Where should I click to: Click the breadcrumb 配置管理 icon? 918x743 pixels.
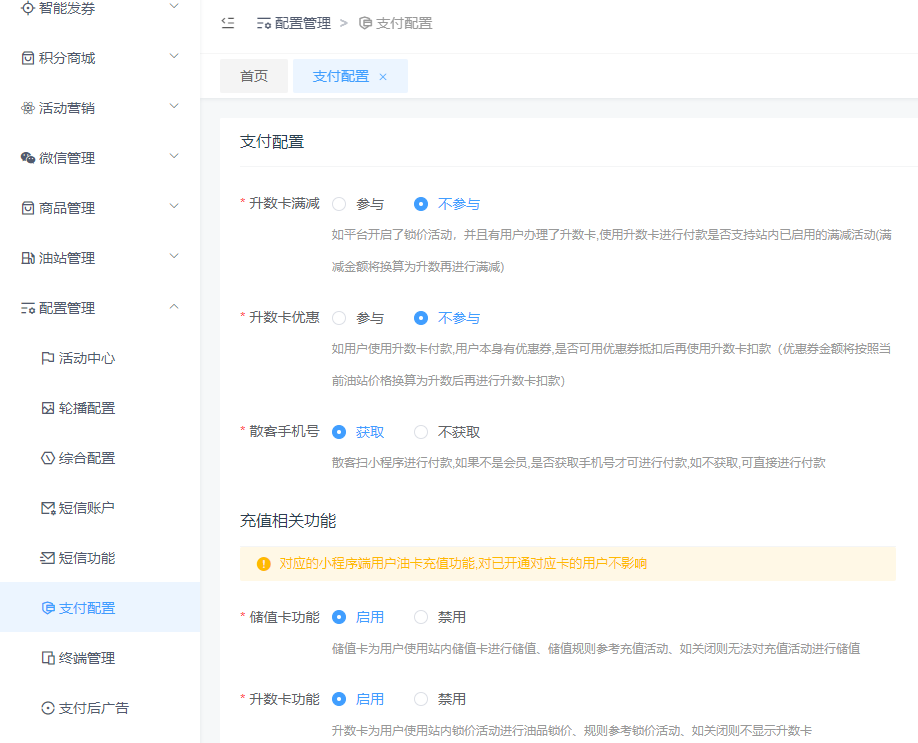263,23
